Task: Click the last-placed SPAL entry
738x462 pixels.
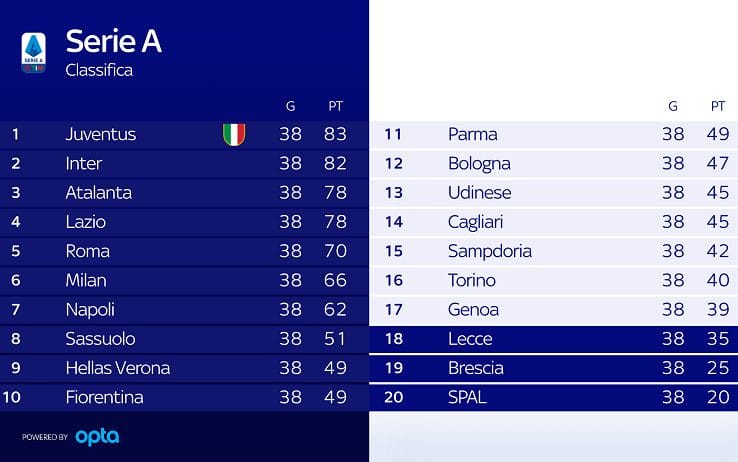Action: 467,397
